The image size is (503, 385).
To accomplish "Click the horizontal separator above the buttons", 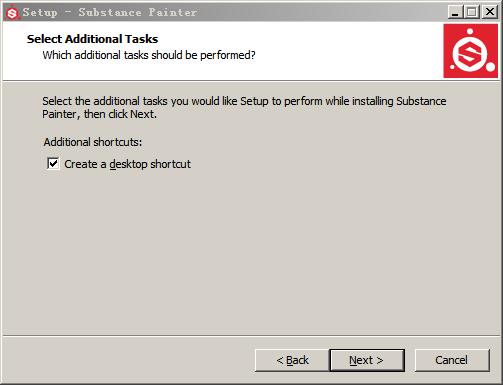I will [x=251, y=336].
